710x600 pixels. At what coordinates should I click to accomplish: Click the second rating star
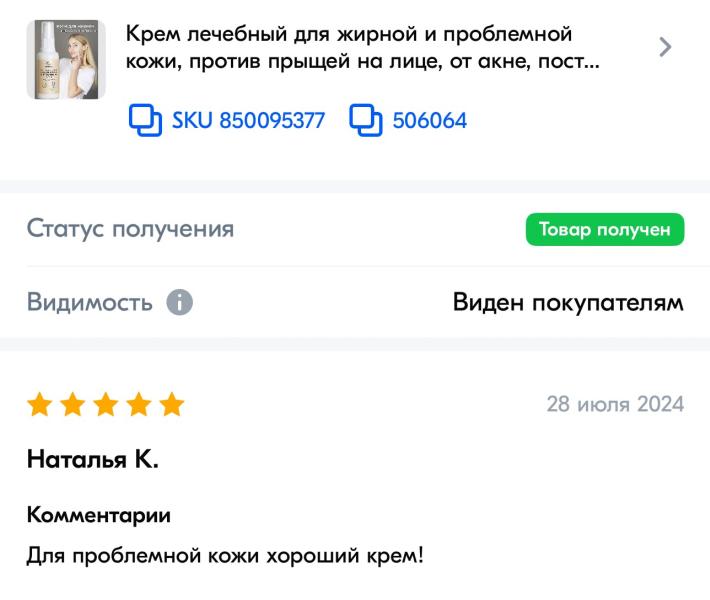tap(73, 405)
